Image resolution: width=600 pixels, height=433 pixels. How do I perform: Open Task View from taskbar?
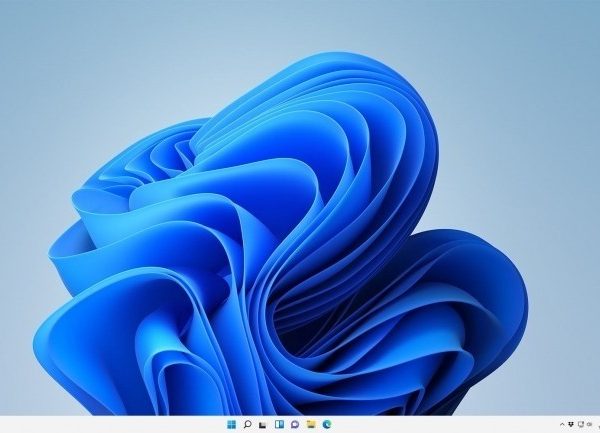point(262,425)
